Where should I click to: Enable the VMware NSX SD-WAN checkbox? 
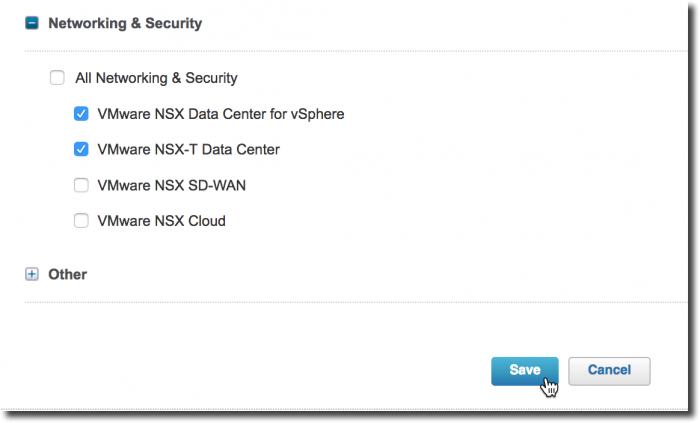(x=81, y=185)
